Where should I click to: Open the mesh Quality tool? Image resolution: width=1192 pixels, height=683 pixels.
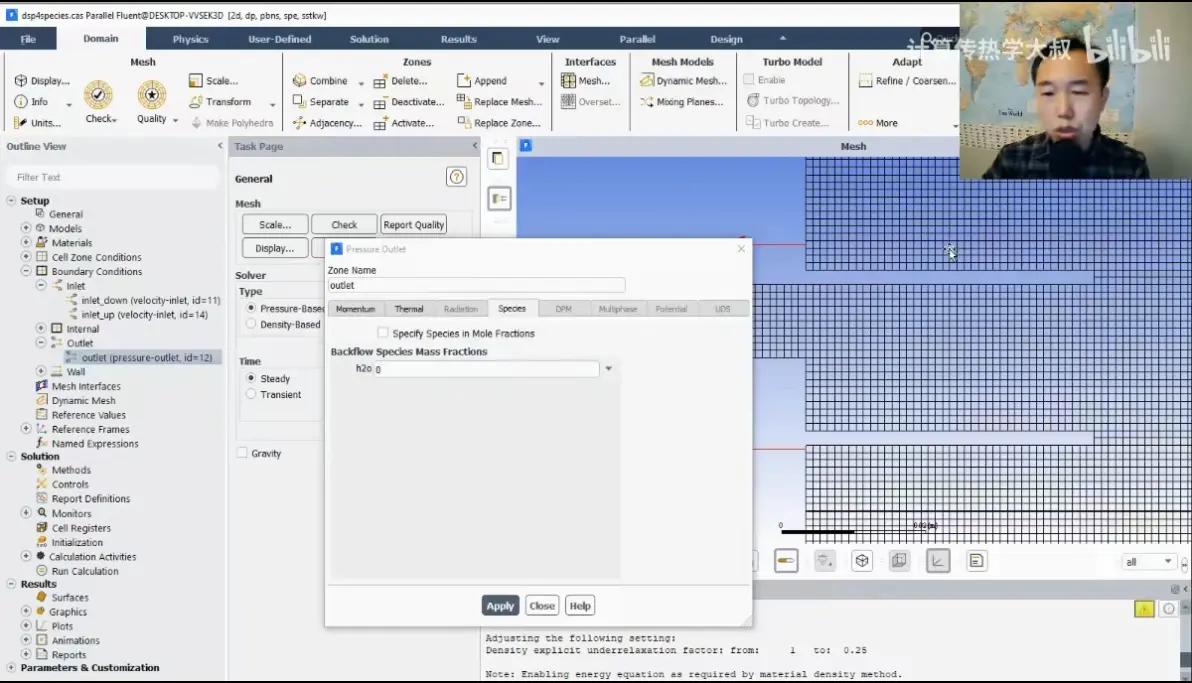click(x=151, y=95)
